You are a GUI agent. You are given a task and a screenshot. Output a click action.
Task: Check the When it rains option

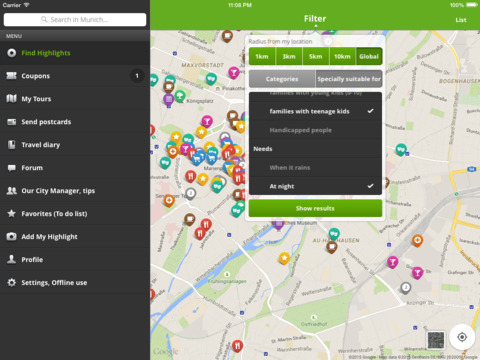click(x=315, y=167)
